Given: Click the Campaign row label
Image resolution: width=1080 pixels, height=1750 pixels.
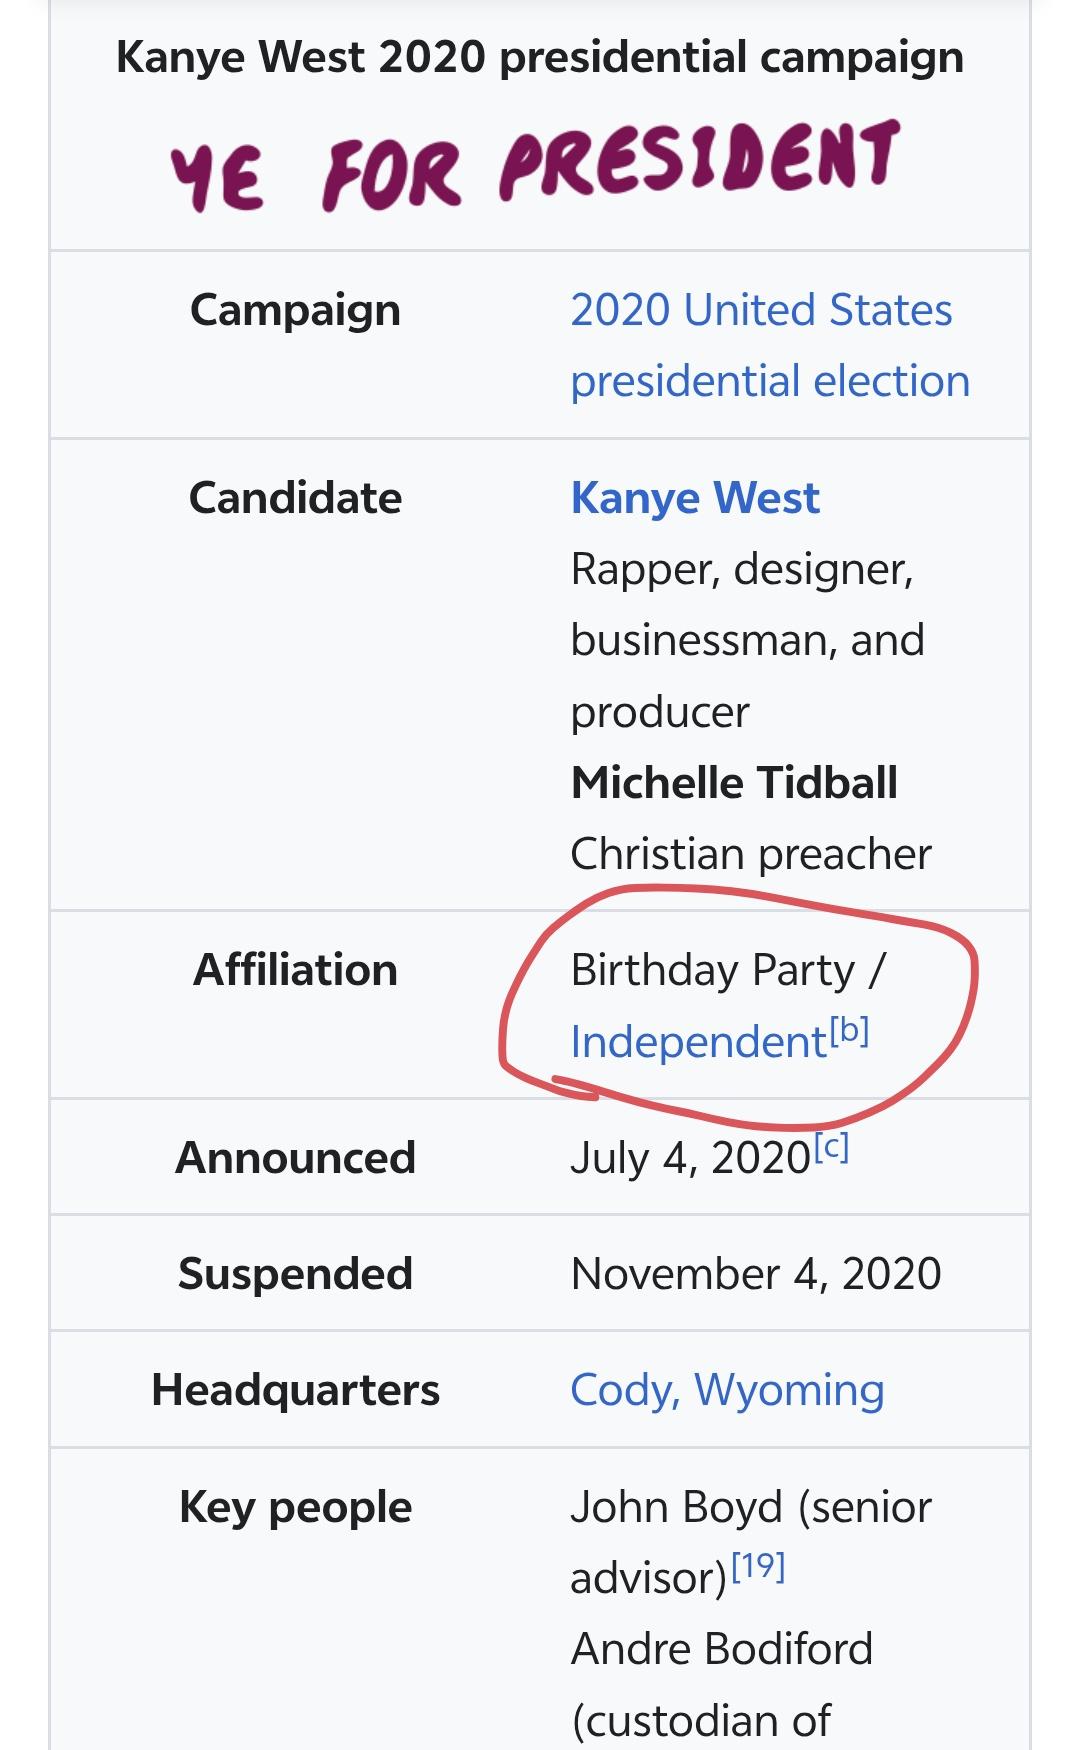Looking at the screenshot, I should 295,310.
